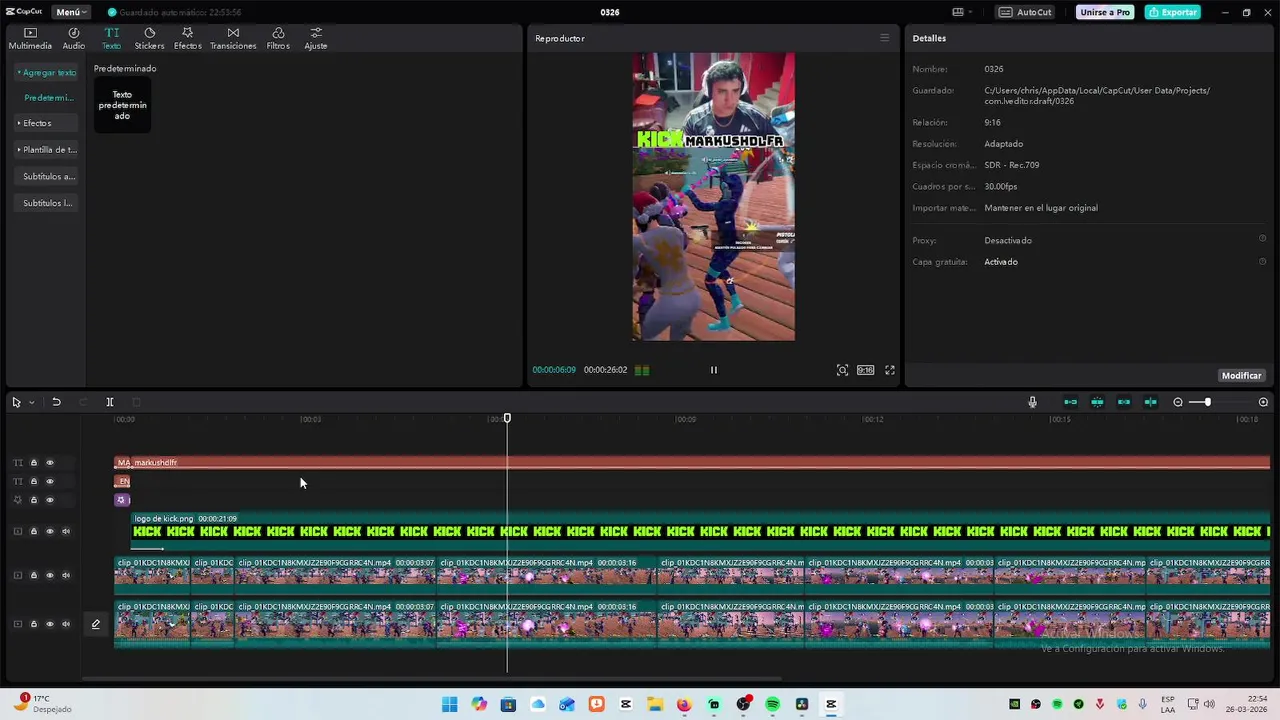The height and width of the screenshot is (720, 1280).
Task: Open the Proxy info icon
Action: 1262,239
